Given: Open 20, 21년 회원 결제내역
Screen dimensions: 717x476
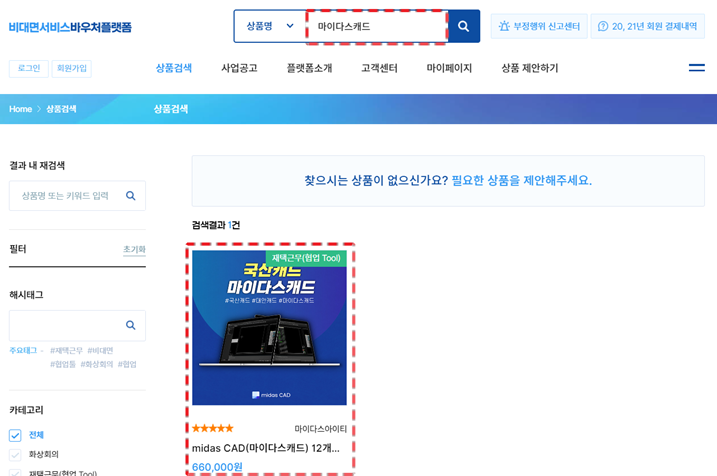Looking at the screenshot, I should click(x=647, y=27).
